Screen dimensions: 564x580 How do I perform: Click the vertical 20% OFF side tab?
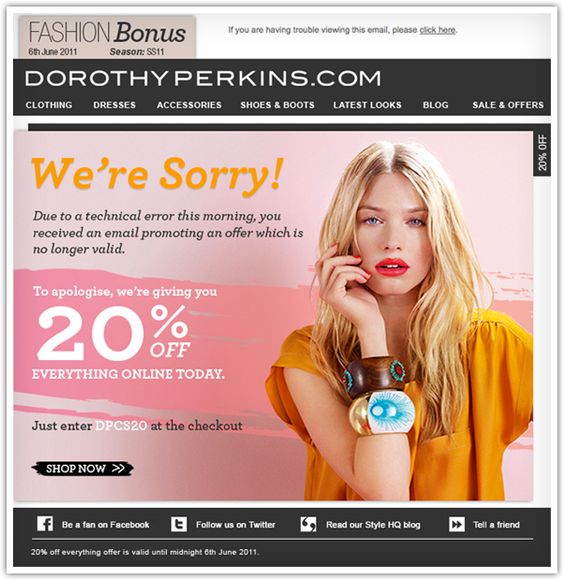(542, 152)
